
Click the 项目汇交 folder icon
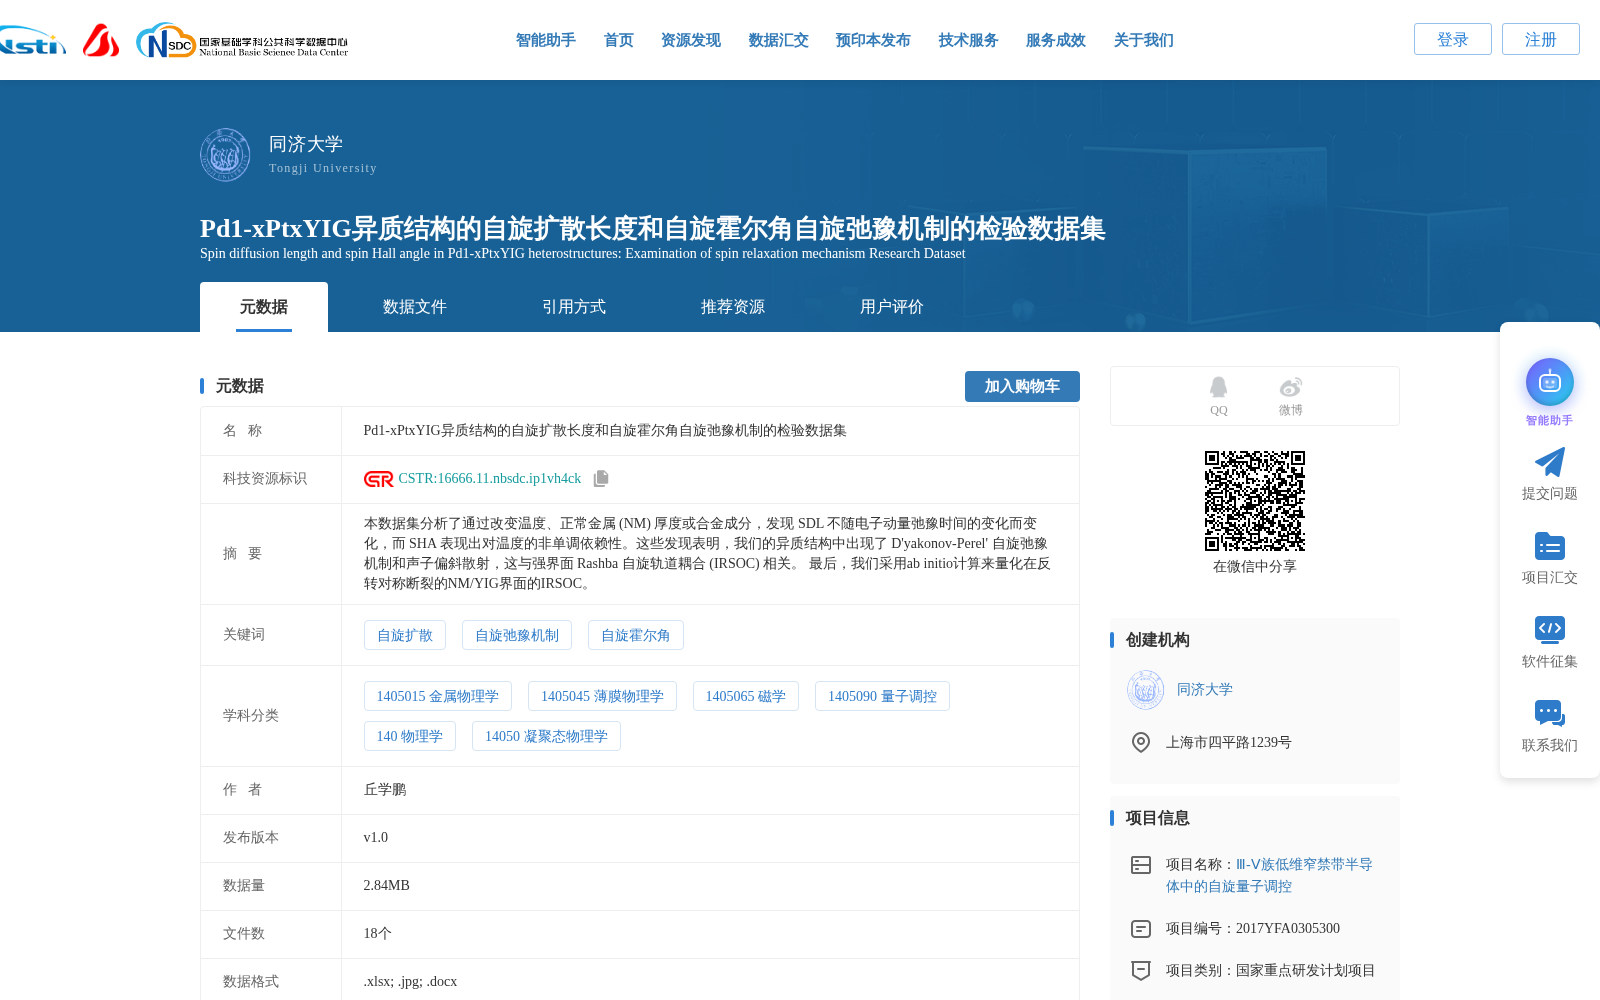(x=1550, y=546)
